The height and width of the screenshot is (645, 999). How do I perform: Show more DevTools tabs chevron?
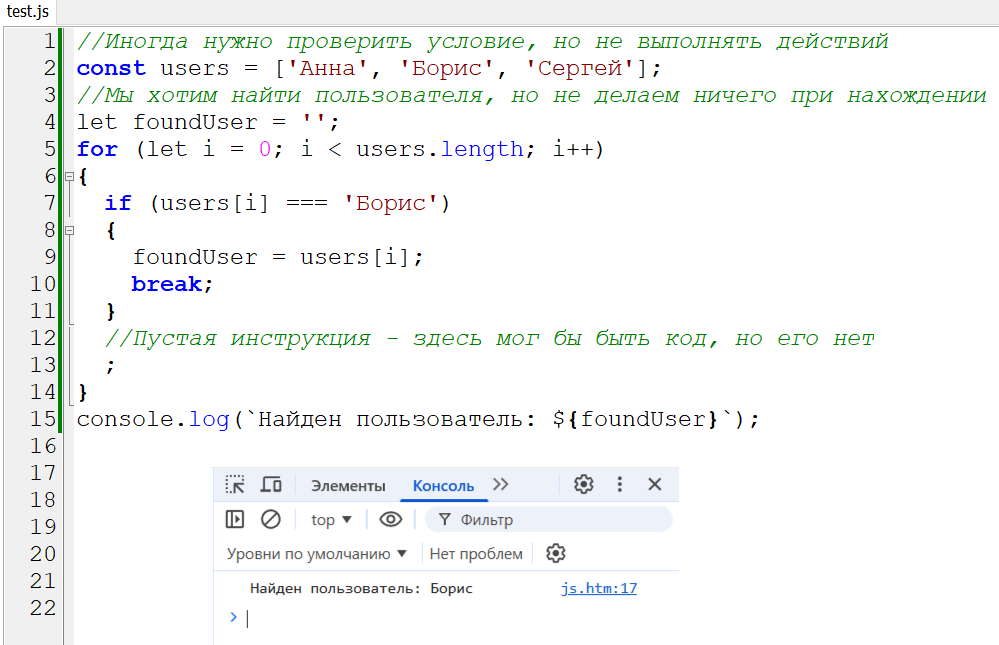[501, 484]
